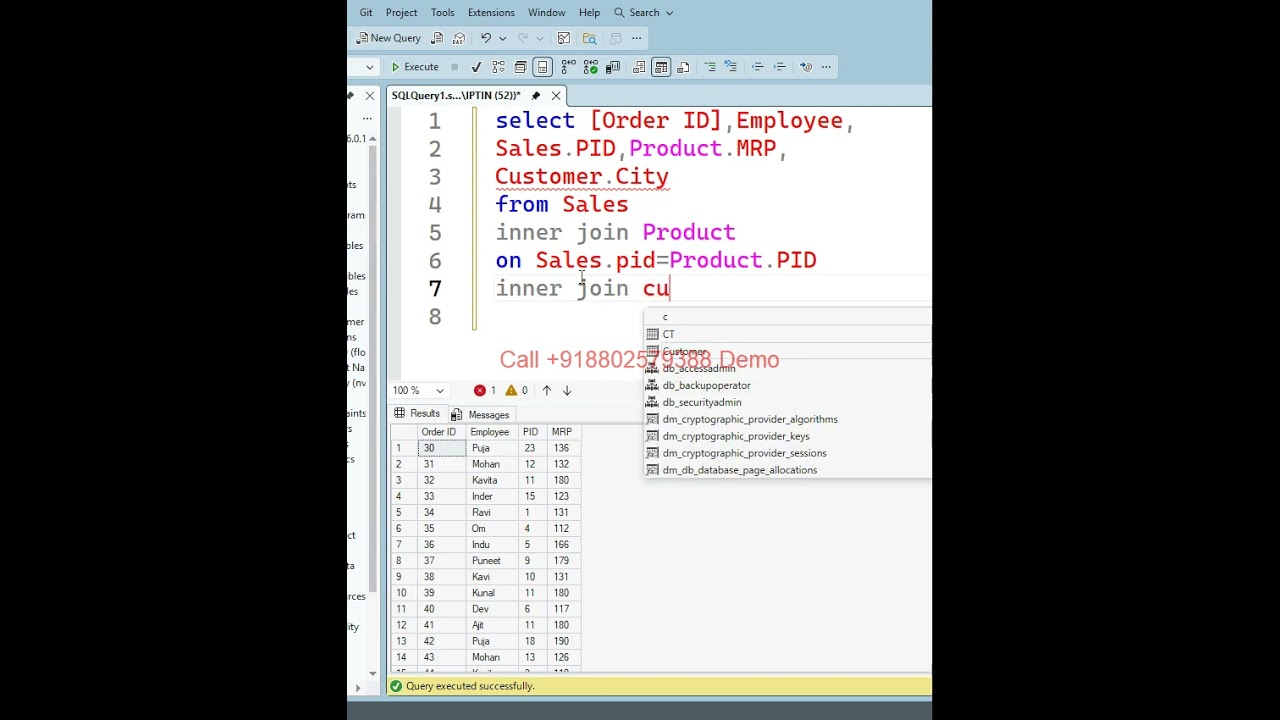Viewport: 1280px width, 720px height.
Task: Toggle Include Live Query Statistics
Action: pyautogui.click(x=590, y=67)
